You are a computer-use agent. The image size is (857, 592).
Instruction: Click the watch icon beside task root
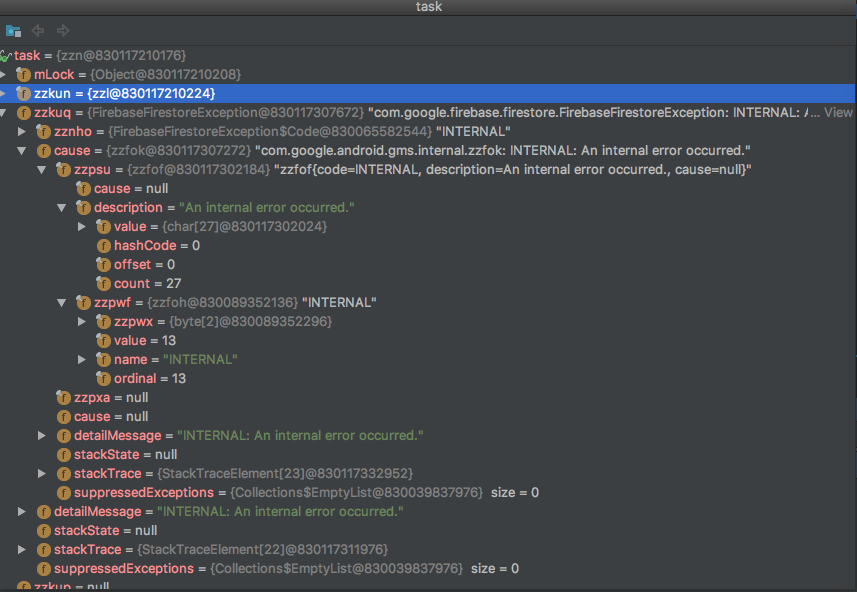coord(5,56)
